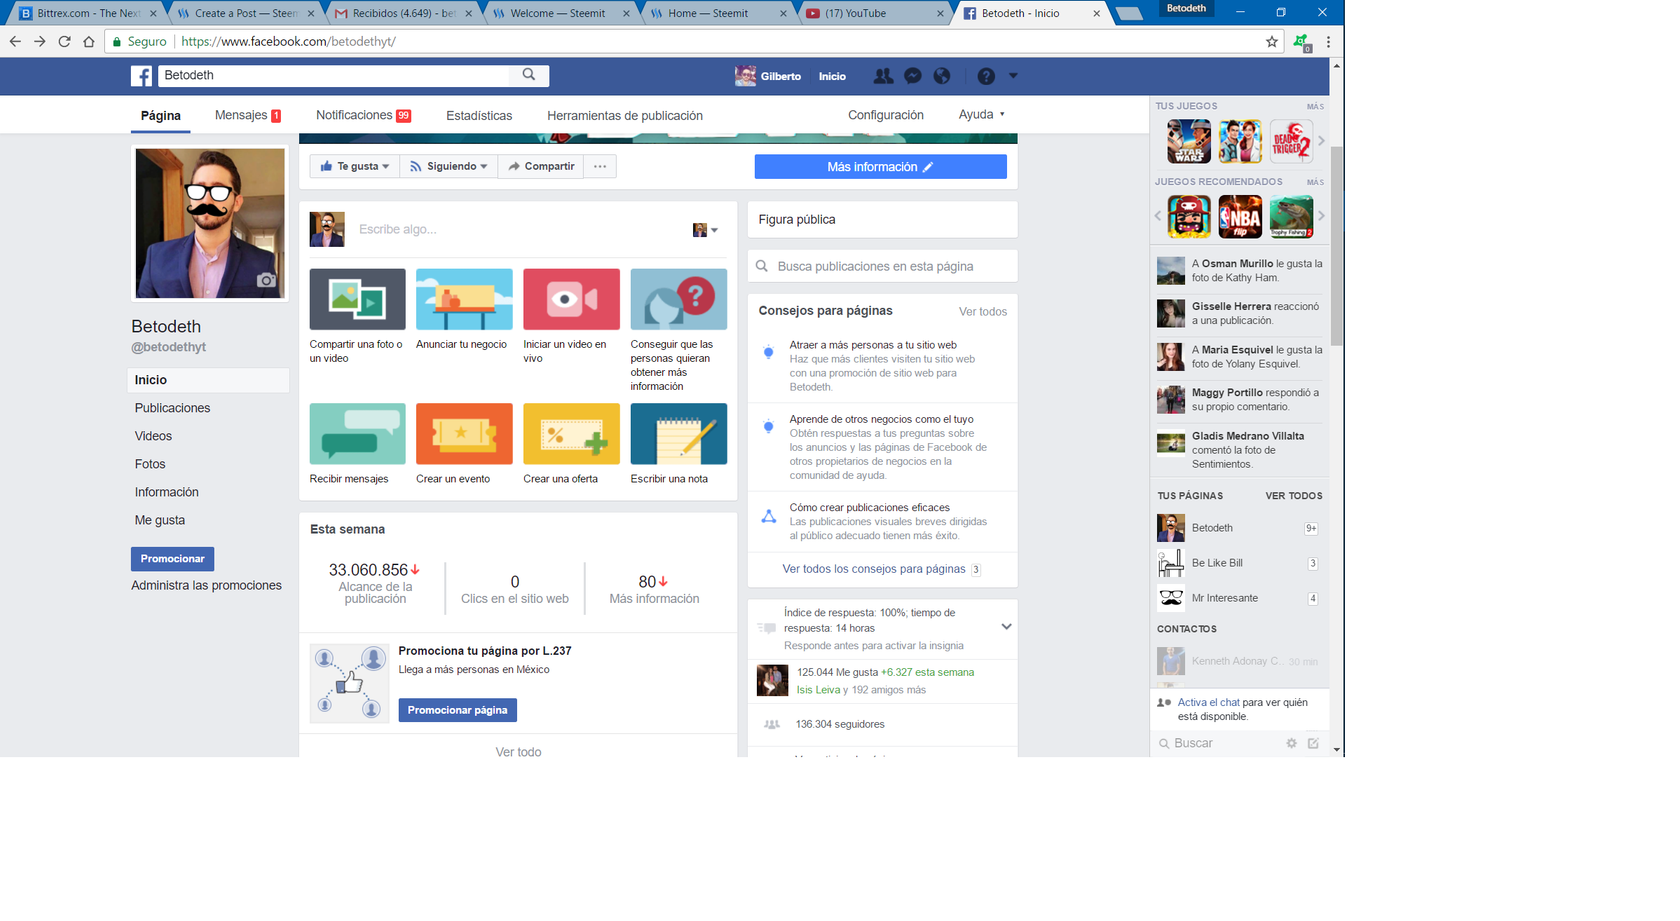Click the Promocionar página button

457,710
